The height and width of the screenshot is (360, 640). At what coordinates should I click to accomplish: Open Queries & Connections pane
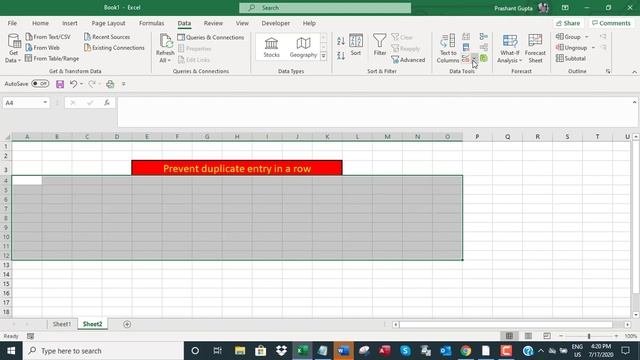[x=211, y=37]
